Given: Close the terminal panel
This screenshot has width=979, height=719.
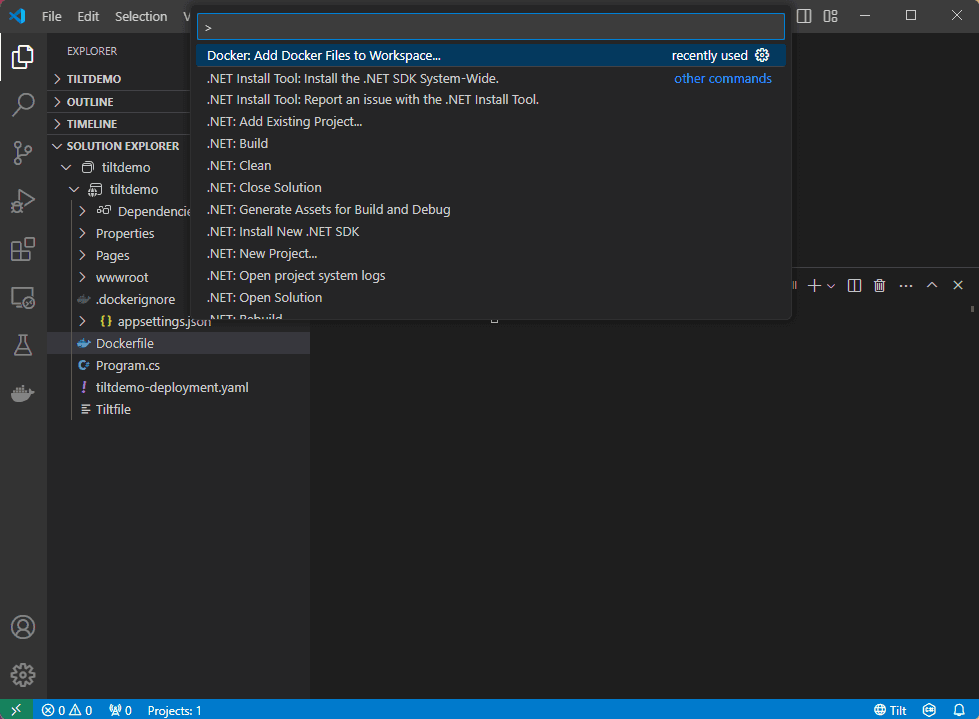Looking at the screenshot, I should coord(958,285).
